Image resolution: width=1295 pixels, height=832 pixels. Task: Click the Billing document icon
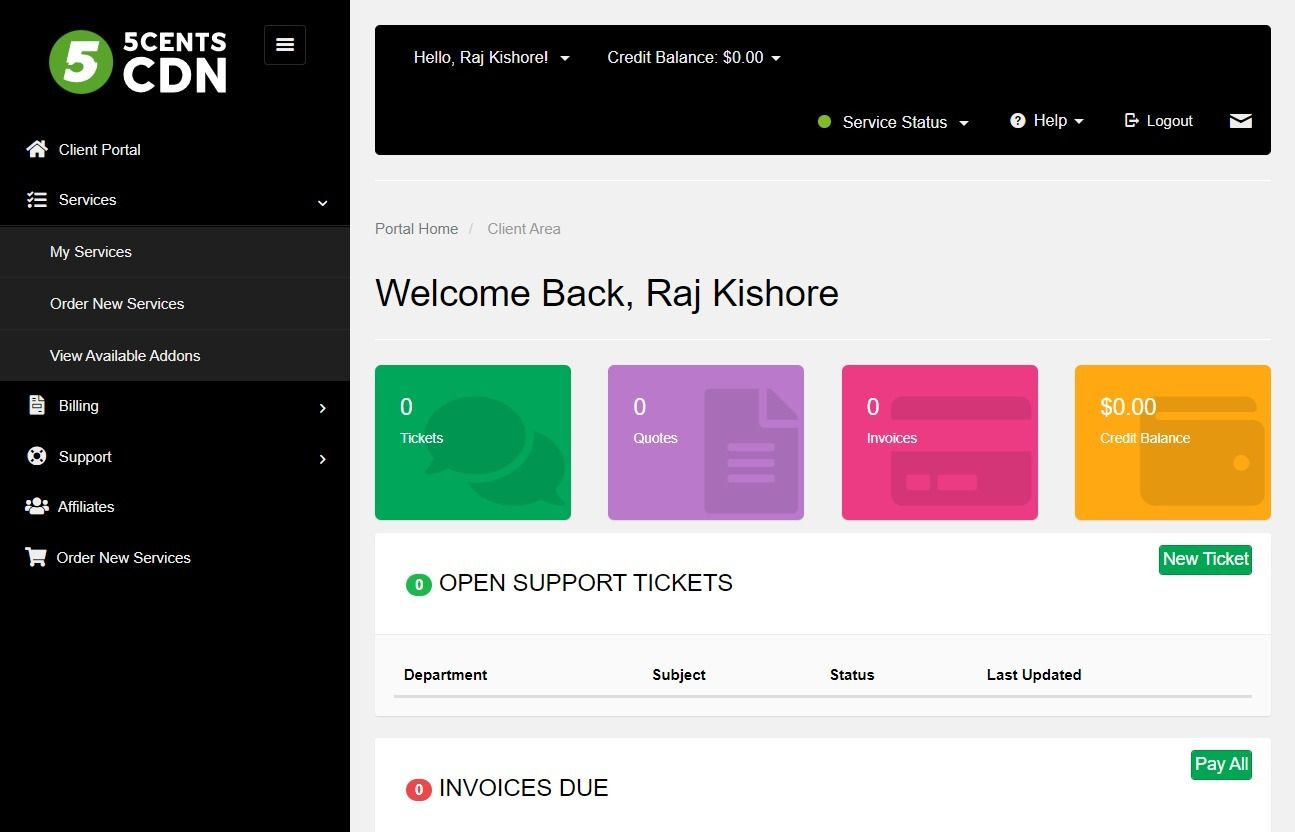(37, 405)
